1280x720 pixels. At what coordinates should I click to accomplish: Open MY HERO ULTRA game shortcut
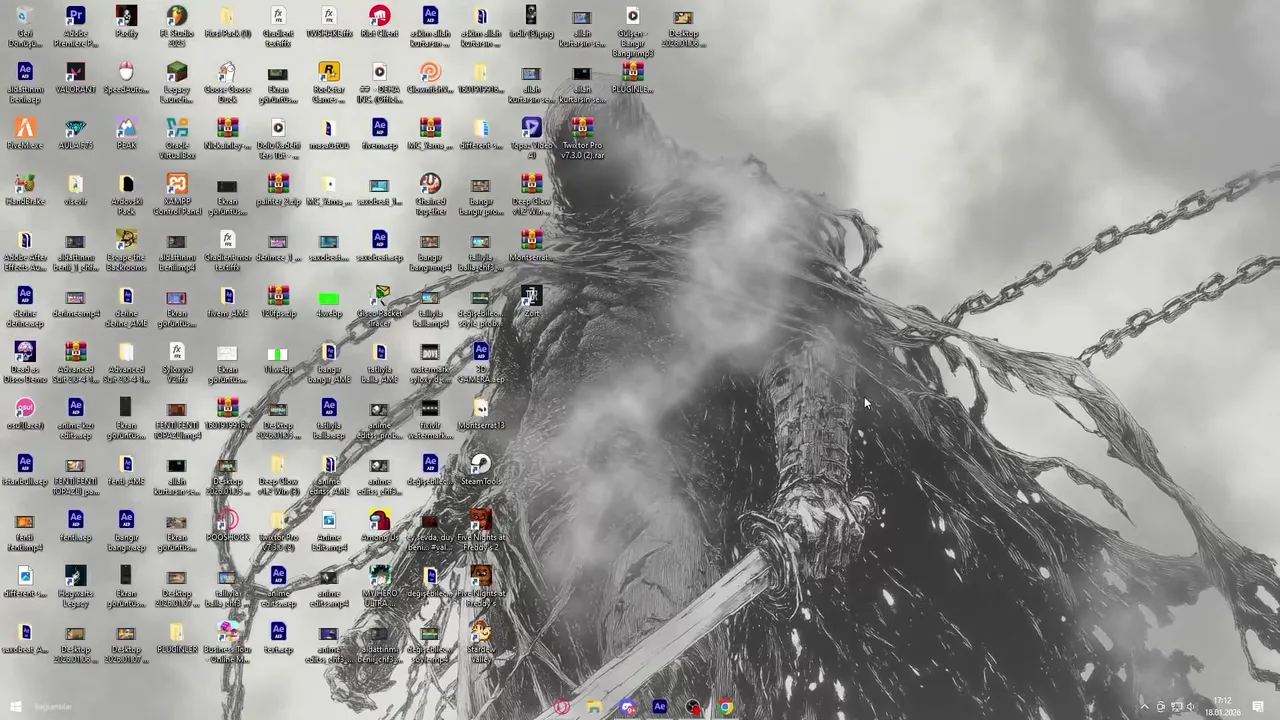[379, 586]
